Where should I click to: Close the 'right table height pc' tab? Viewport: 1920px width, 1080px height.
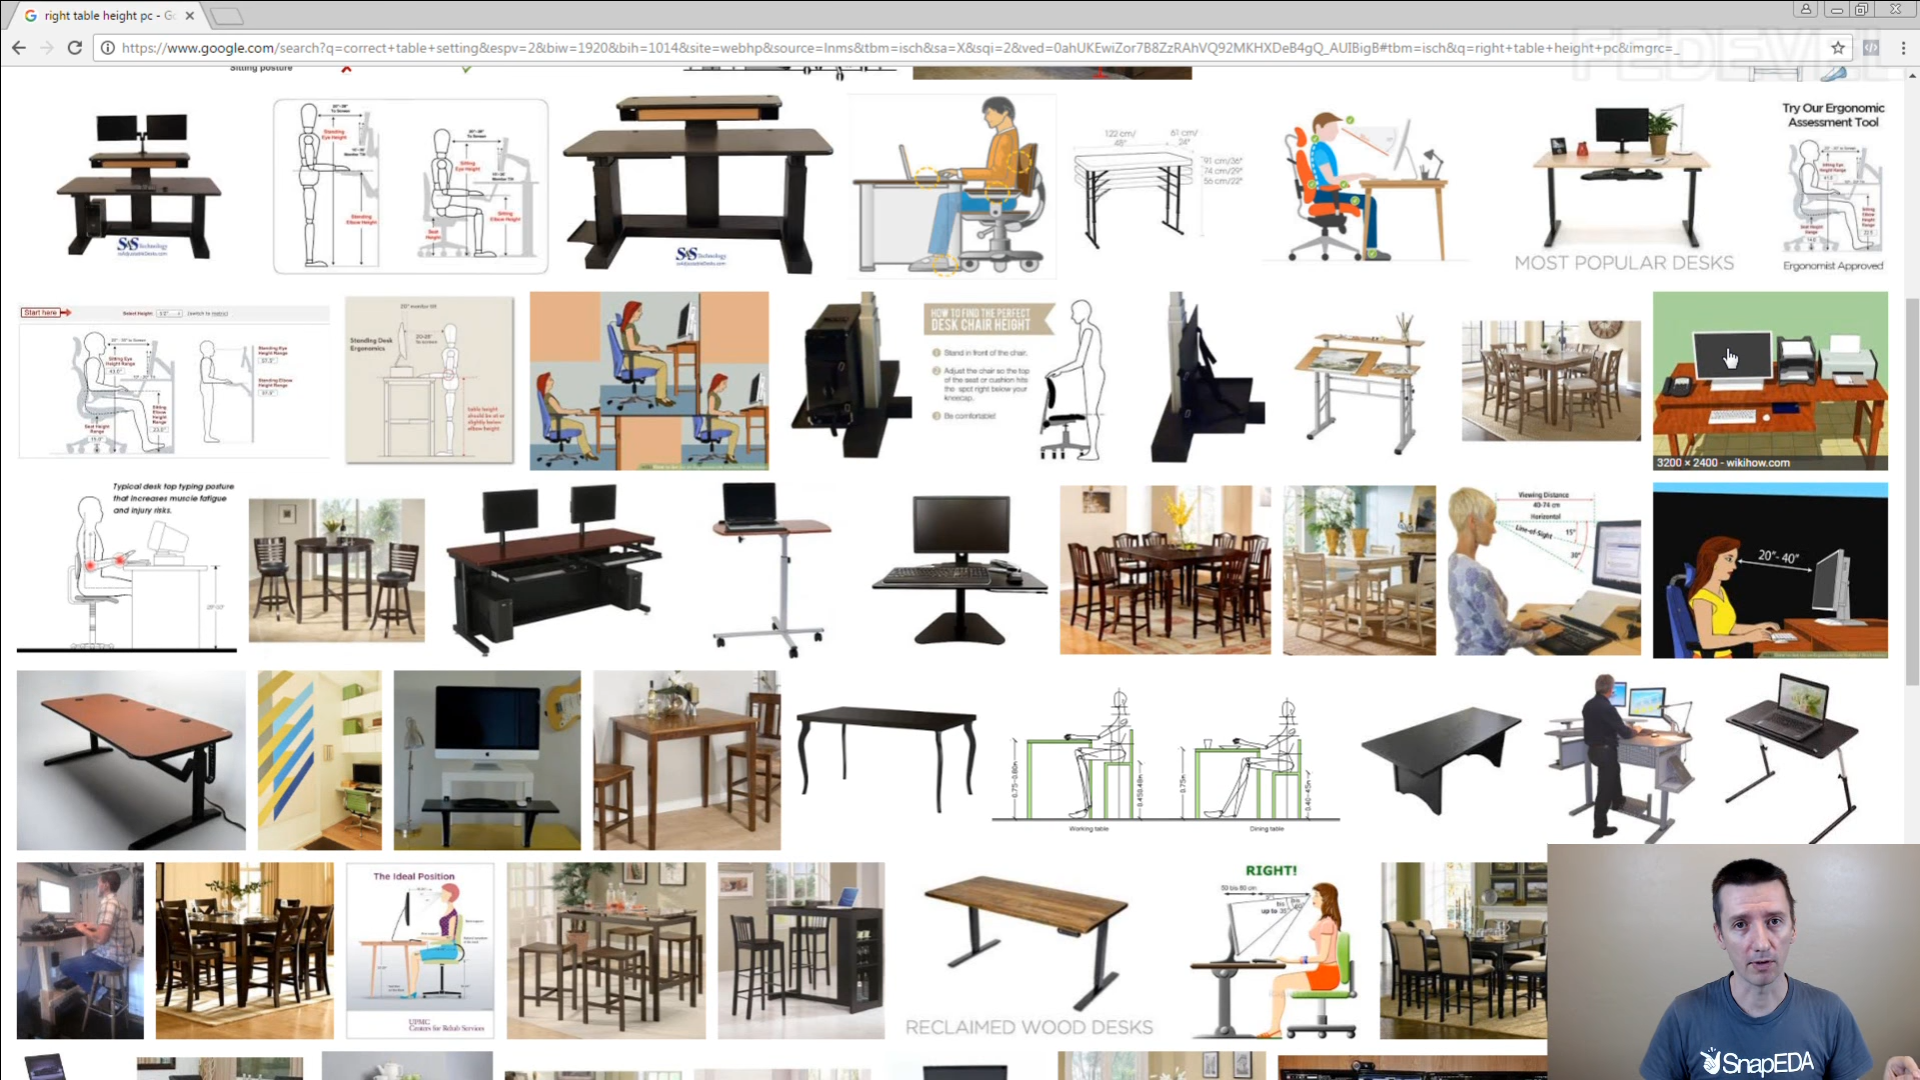pos(190,16)
